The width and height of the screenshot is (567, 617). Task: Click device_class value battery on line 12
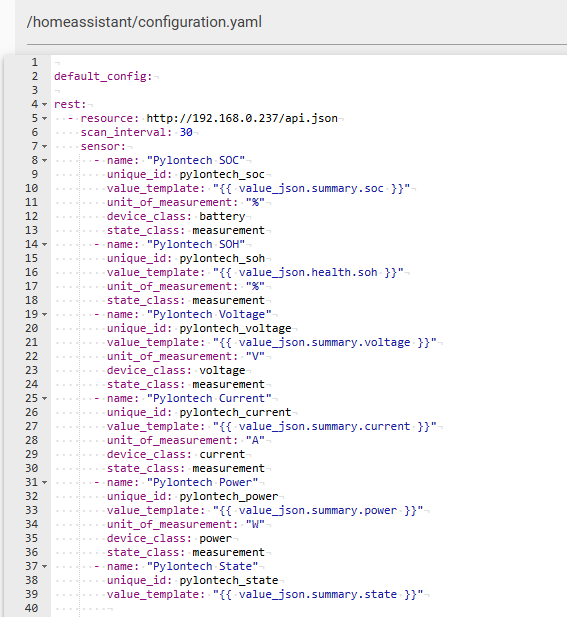coord(222,216)
